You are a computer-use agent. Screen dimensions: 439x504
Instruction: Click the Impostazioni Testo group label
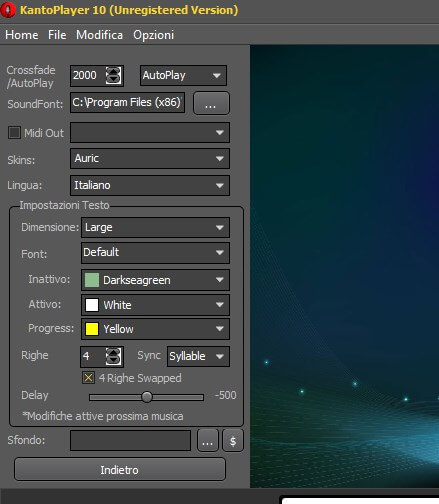pyautogui.click(x=64, y=205)
